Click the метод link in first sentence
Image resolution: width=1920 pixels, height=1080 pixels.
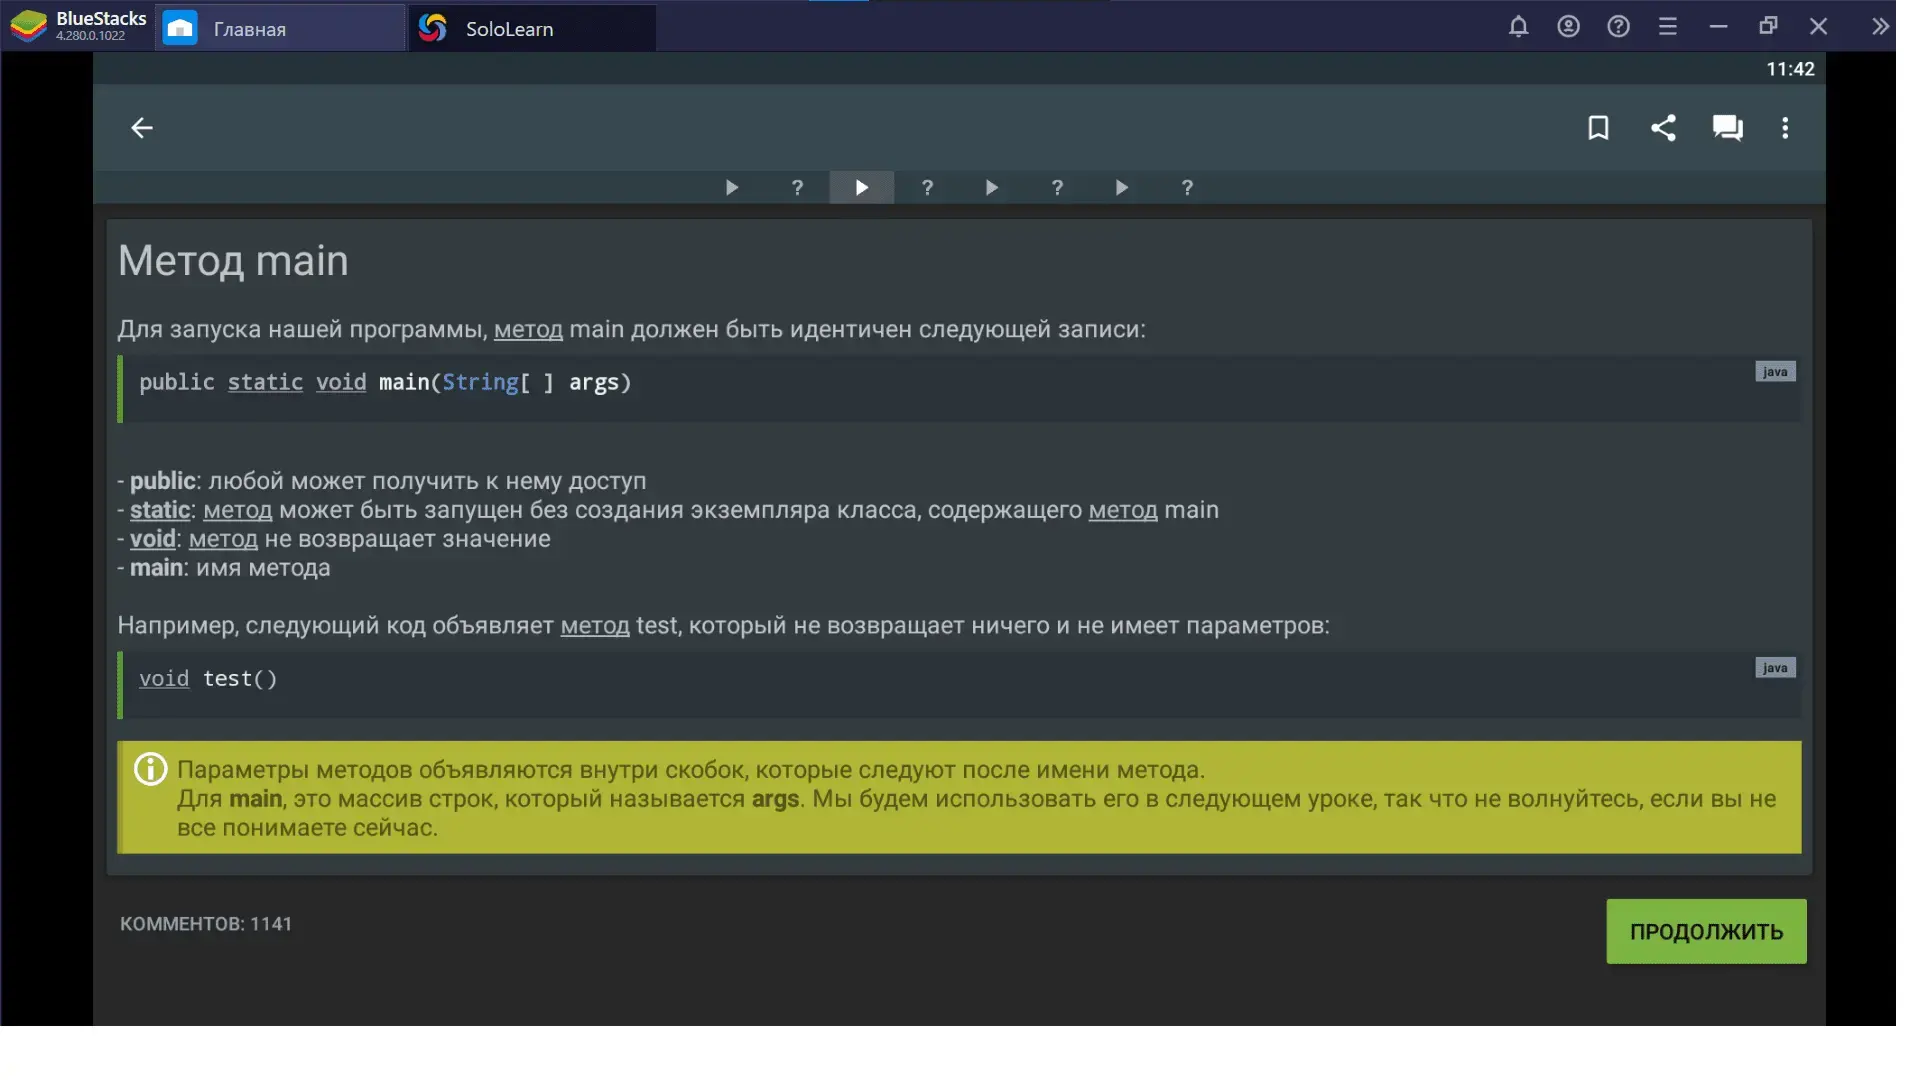tap(528, 330)
